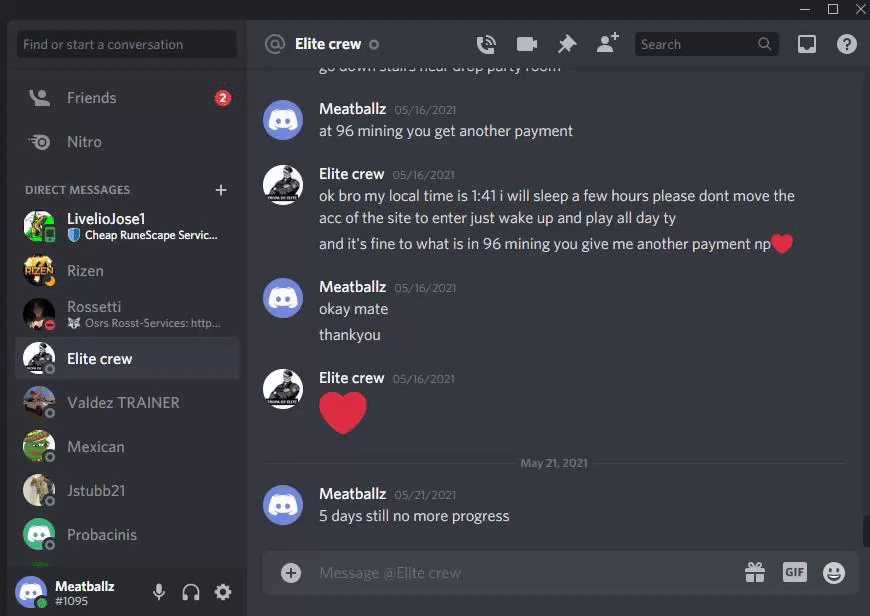This screenshot has height=616, width=870.
Task: Start a voice call with Elite crew
Action: [x=486, y=44]
